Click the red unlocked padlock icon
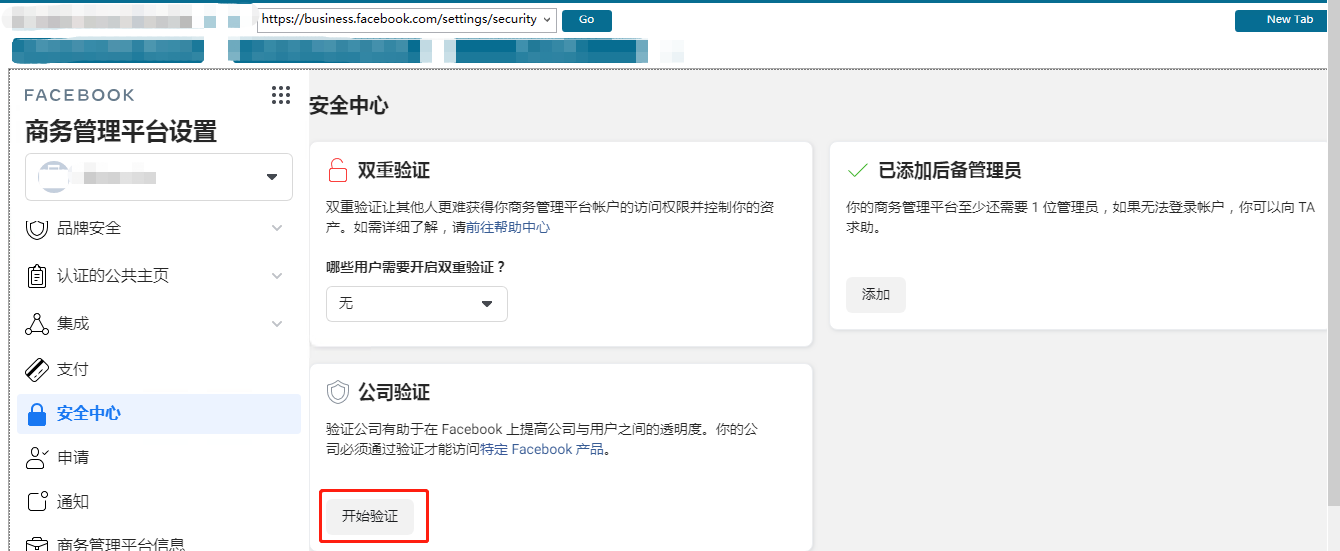The width and height of the screenshot is (1340, 551). coord(338,170)
